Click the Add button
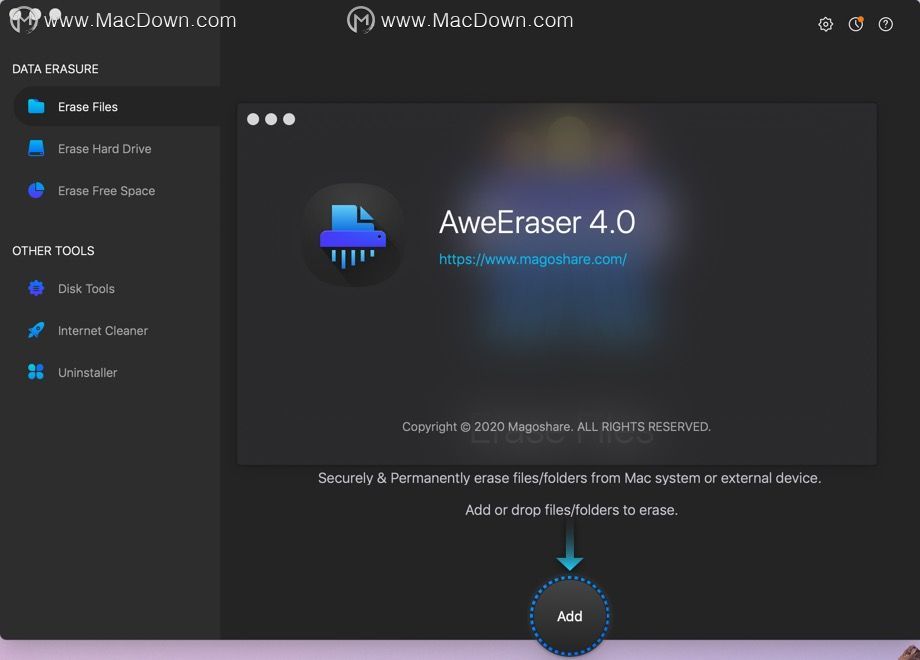 pyautogui.click(x=570, y=616)
